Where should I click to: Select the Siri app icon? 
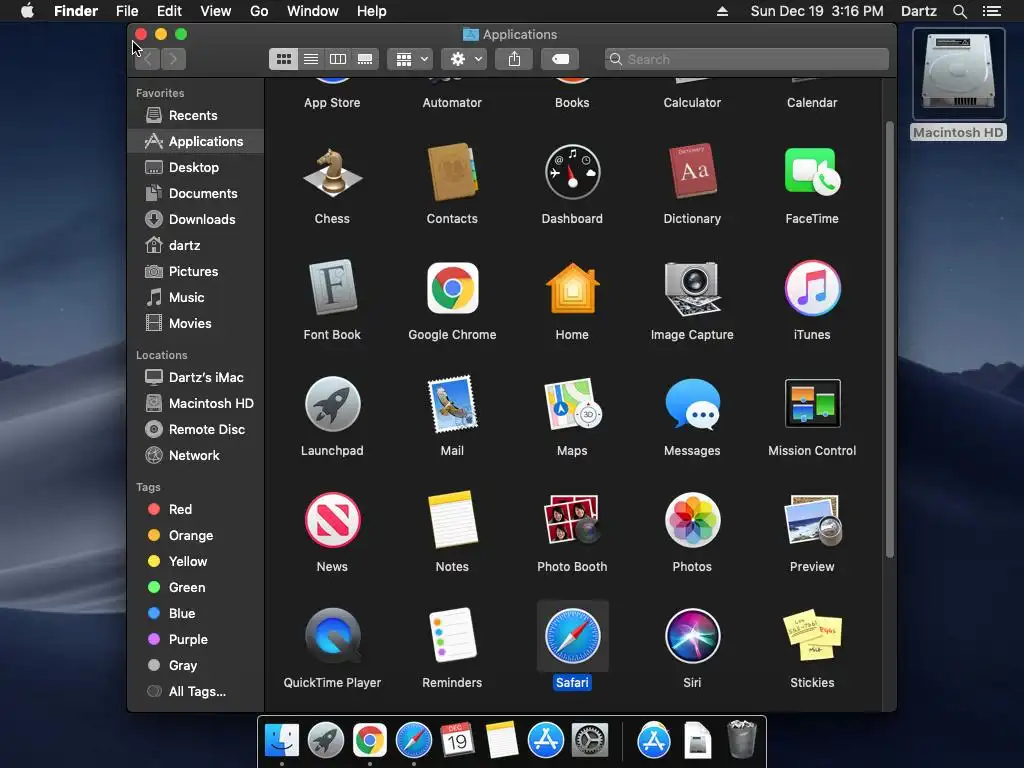[692, 636]
